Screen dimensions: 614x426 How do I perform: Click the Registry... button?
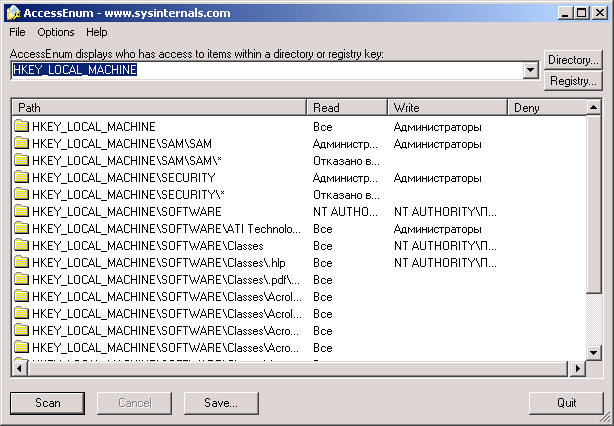coord(573,81)
